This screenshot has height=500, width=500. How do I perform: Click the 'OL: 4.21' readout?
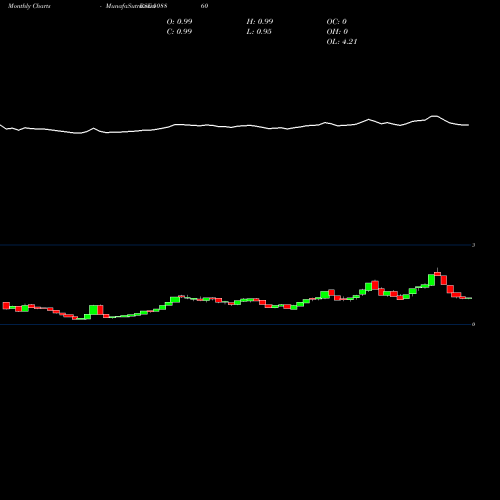[x=342, y=41]
